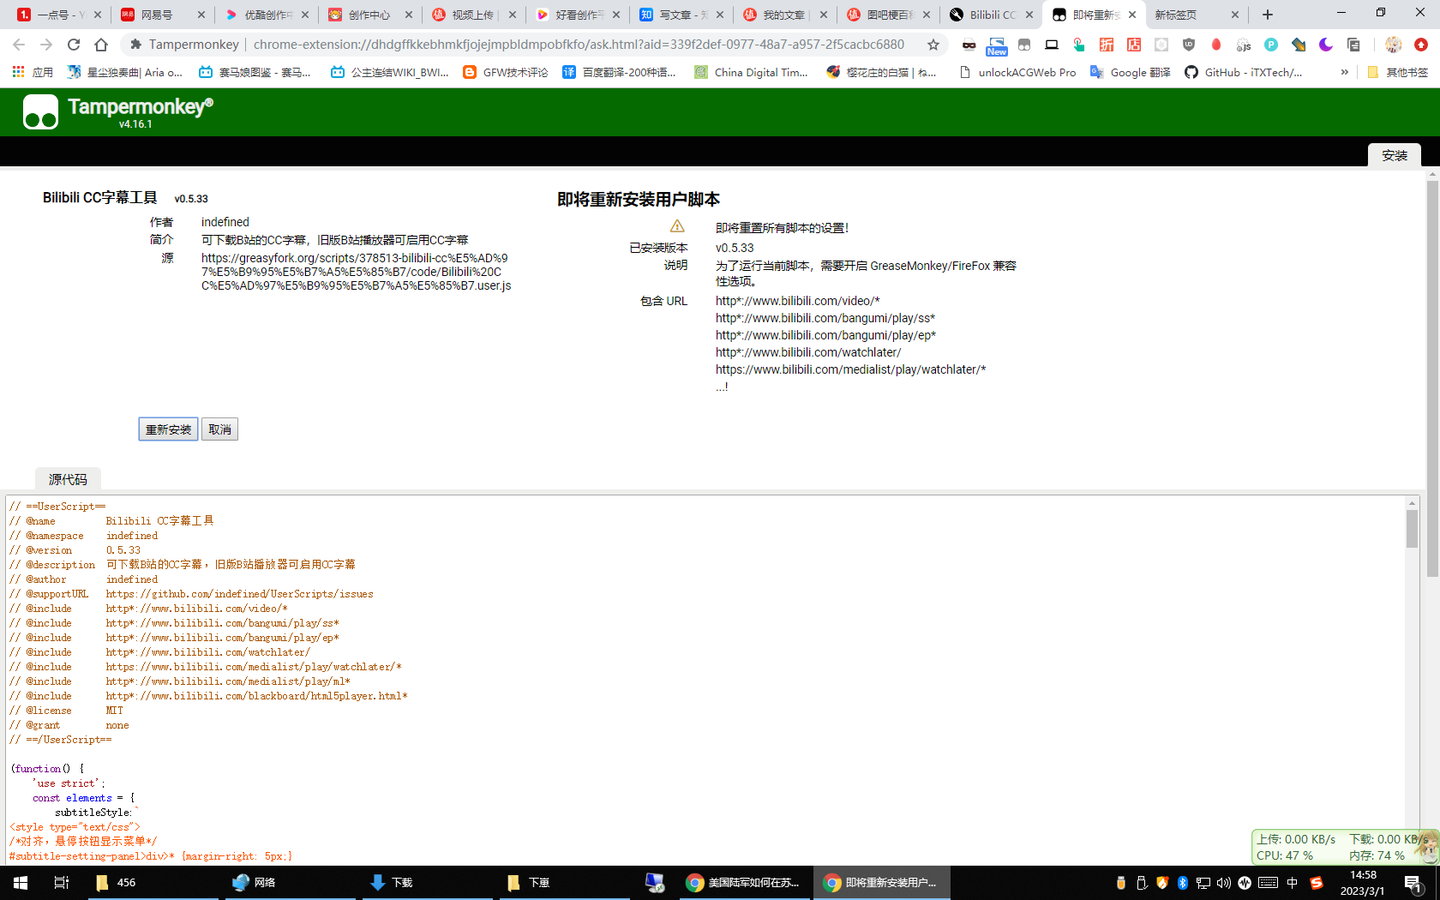Click the taskbar clock showing 14:58

coord(1363,883)
